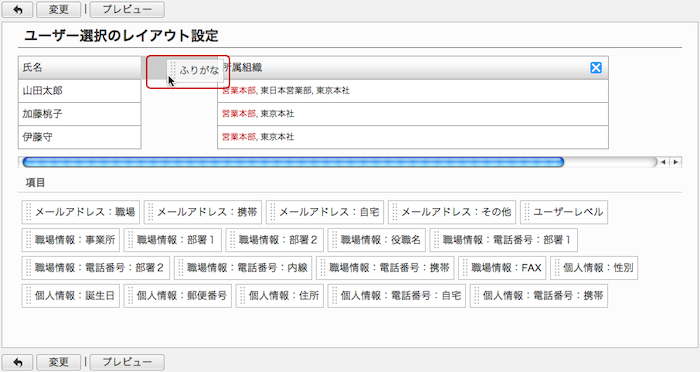This screenshot has height=372, width=700.
Task: Click 山田太郎's 東日本営業部 organization cell
Action: (412, 91)
